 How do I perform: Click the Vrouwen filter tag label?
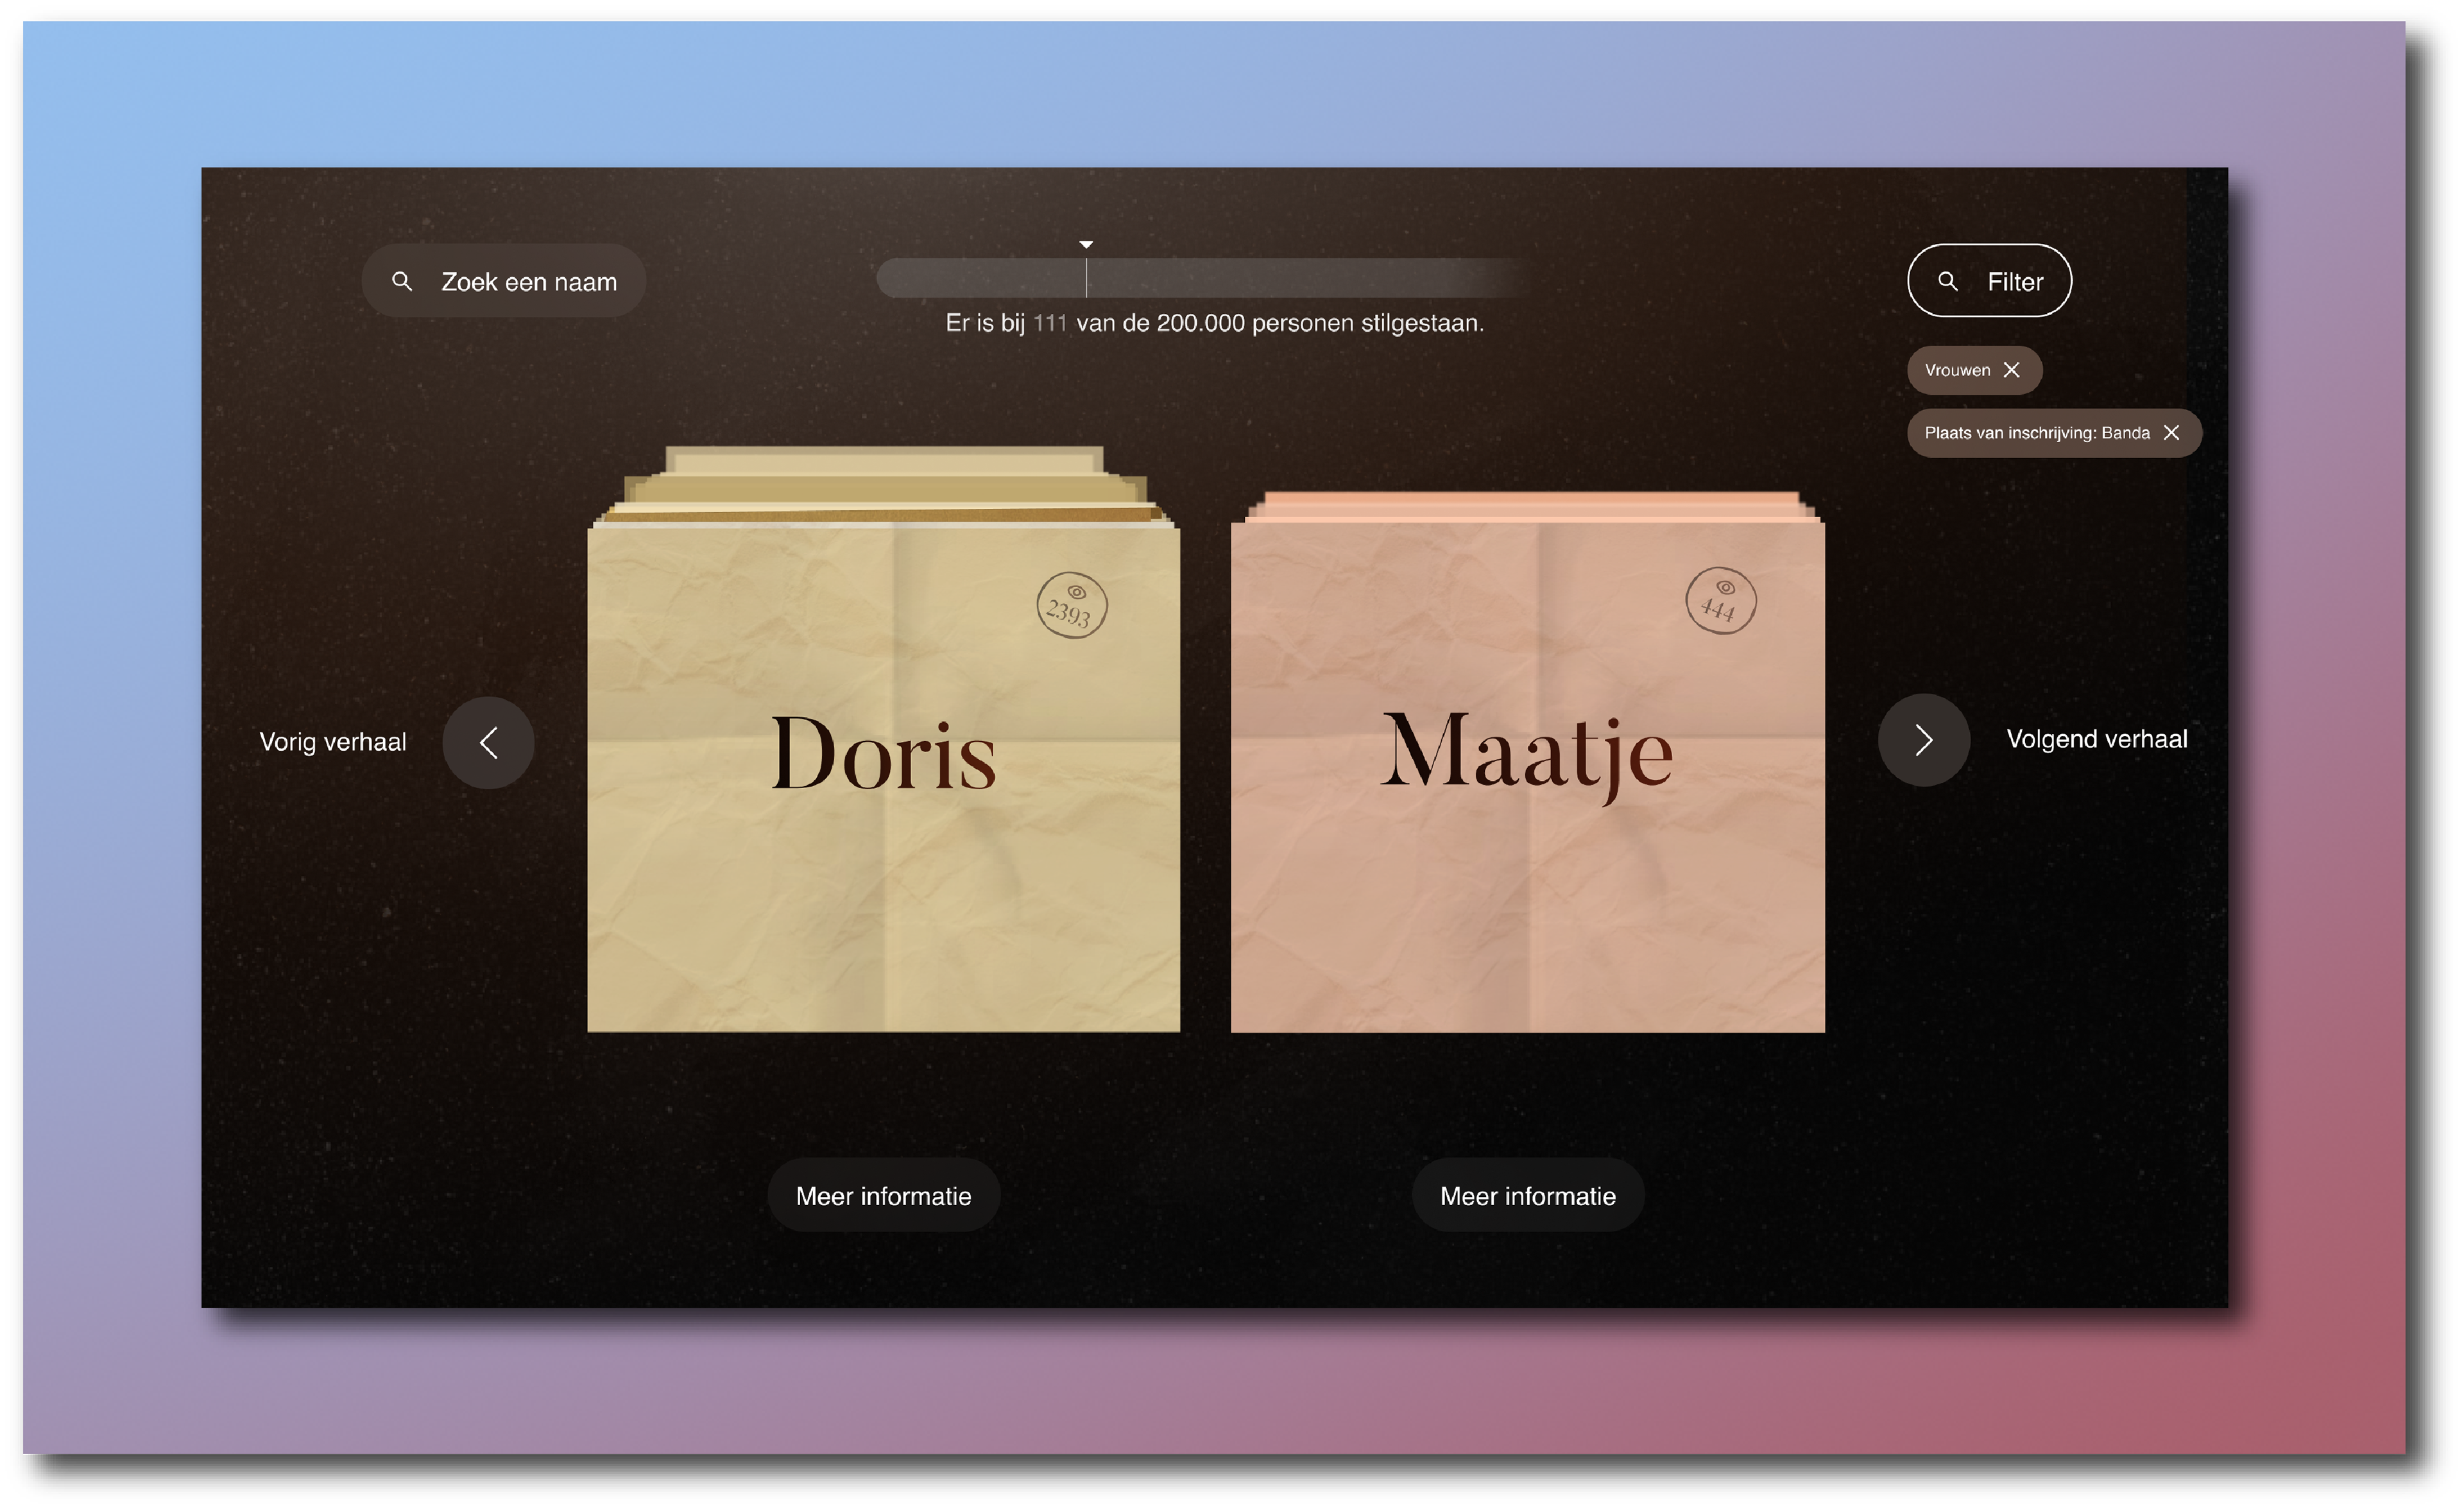click(1957, 370)
